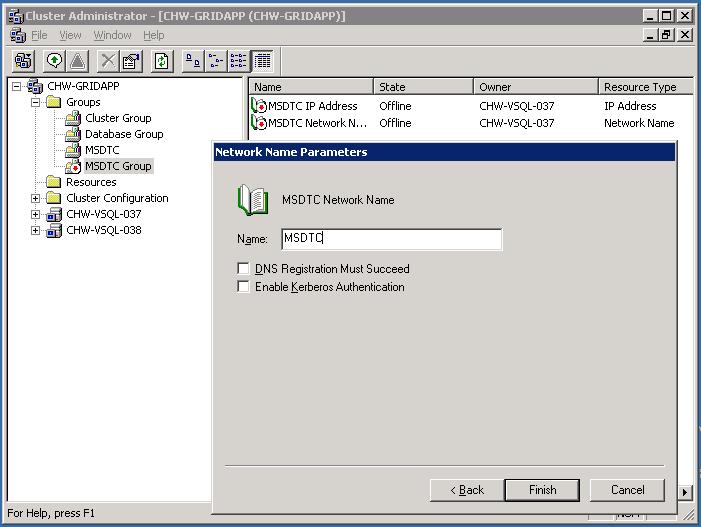Click the Take Offline toolbar icon
The width and height of the screenshot is (701, 527).
coord(77,61)
